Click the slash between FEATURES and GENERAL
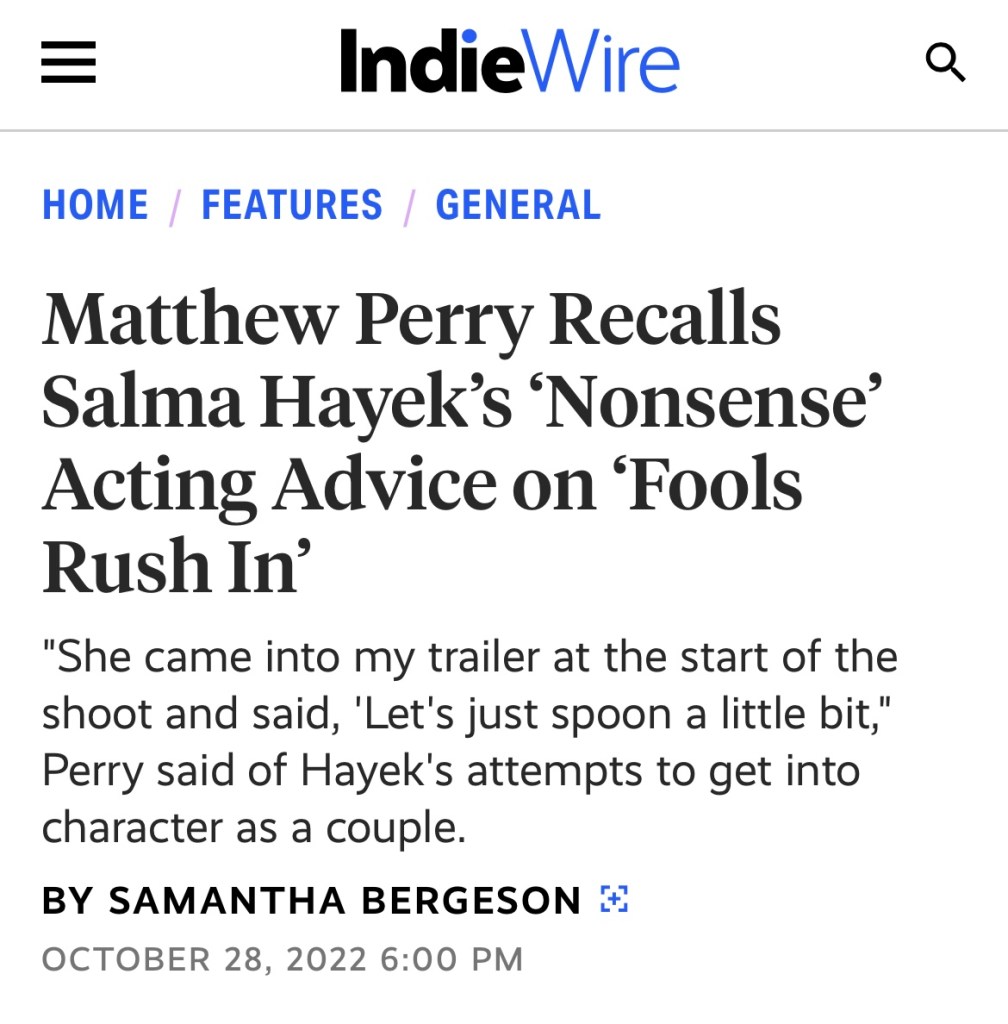Image resolution: width=1008 pixels, height=1024 pixels. (x=408, y=206)
